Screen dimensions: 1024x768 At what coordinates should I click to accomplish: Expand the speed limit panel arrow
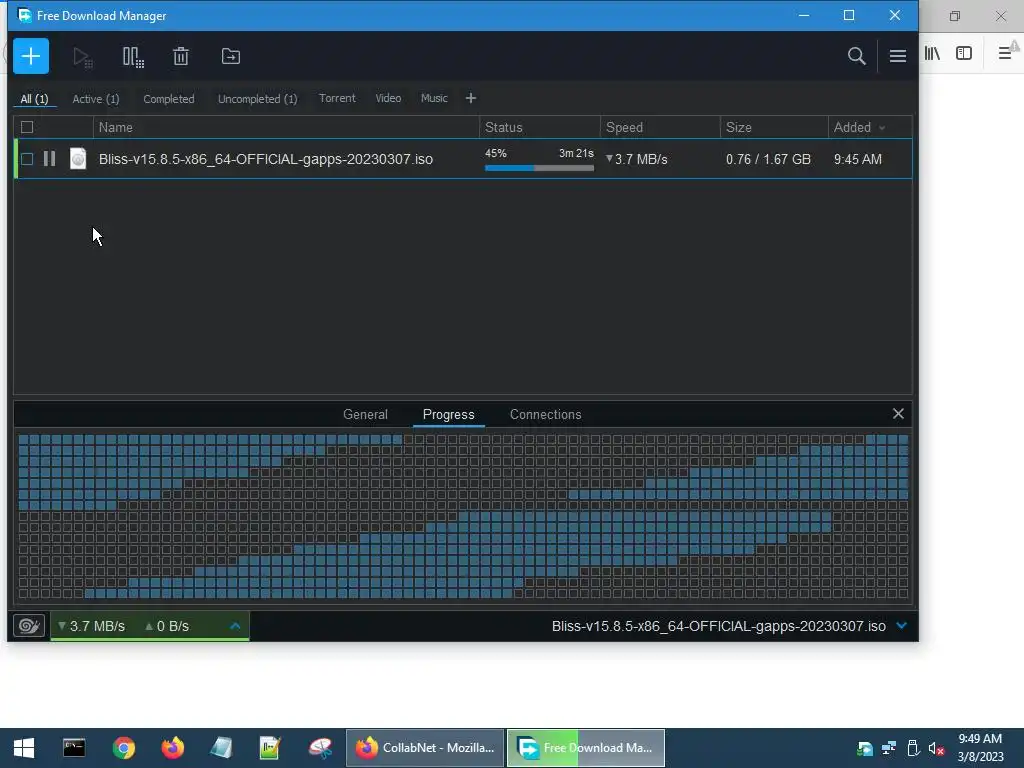coord(235,626)
